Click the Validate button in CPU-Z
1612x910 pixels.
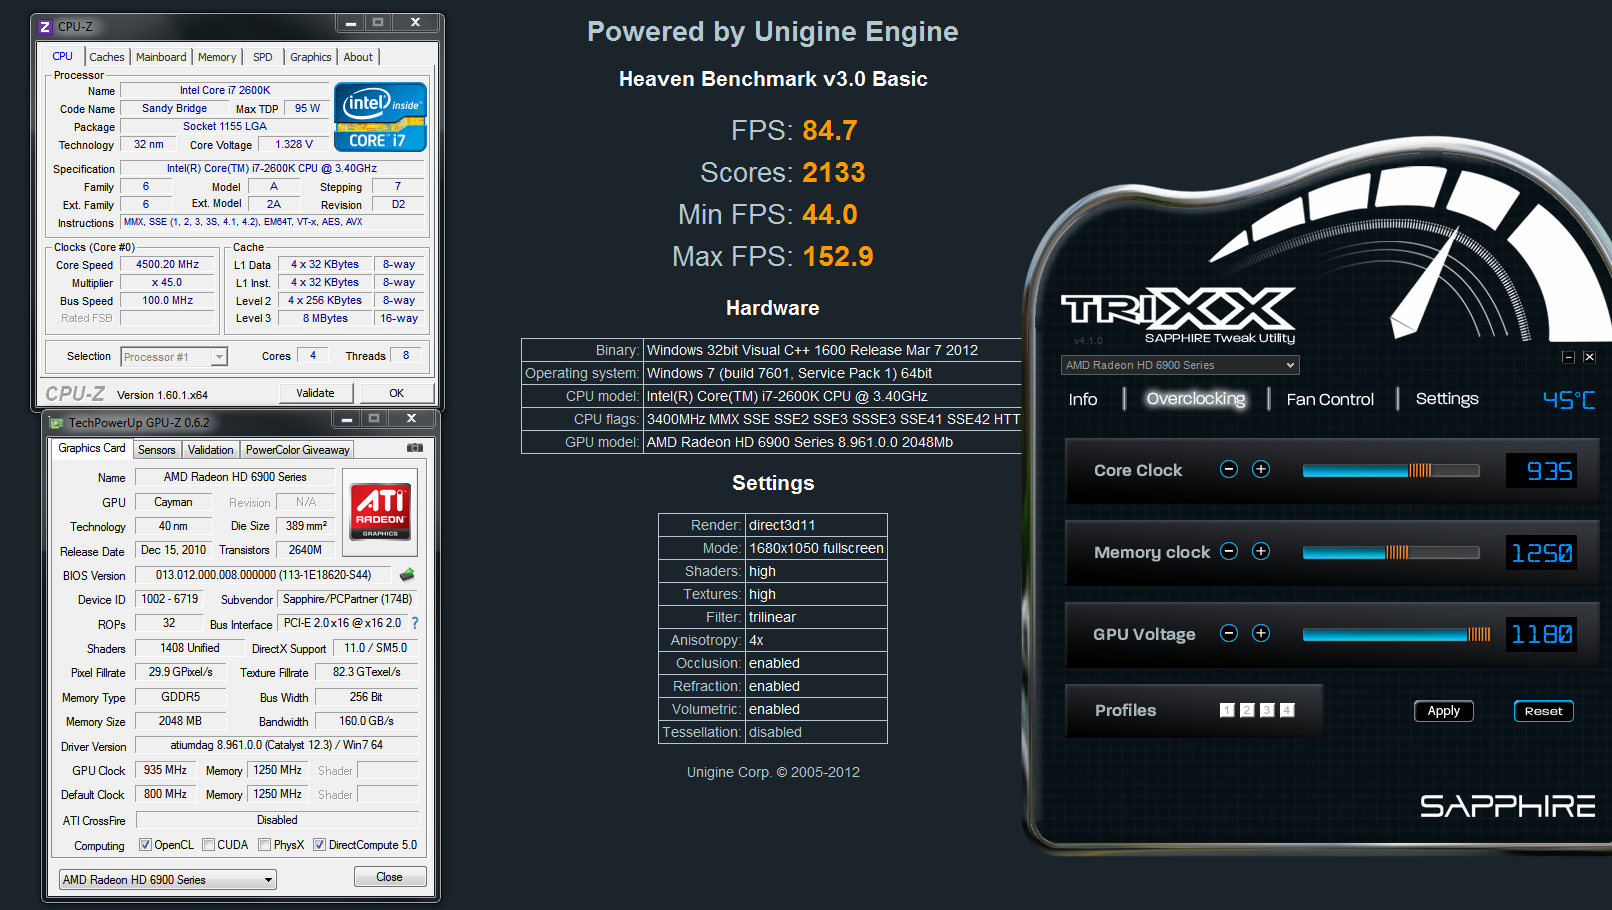pos(315,393)
